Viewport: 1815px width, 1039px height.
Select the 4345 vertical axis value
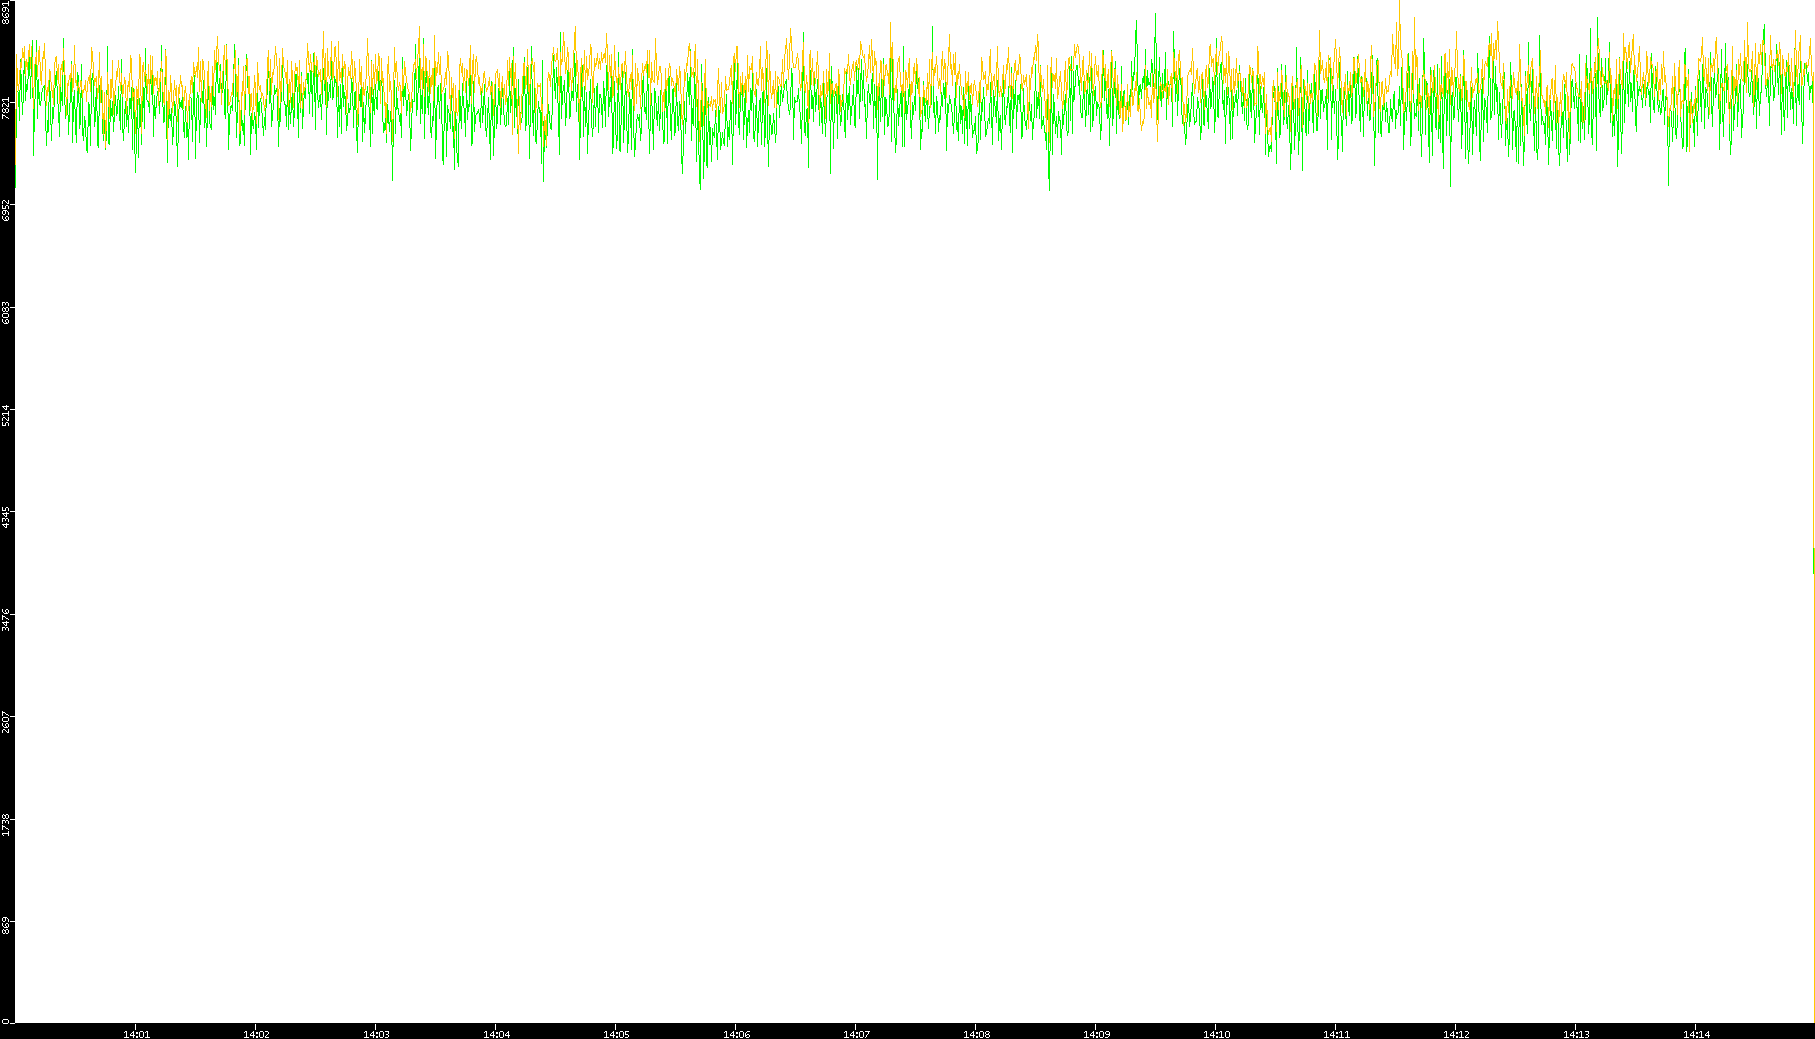coord(6,517)
